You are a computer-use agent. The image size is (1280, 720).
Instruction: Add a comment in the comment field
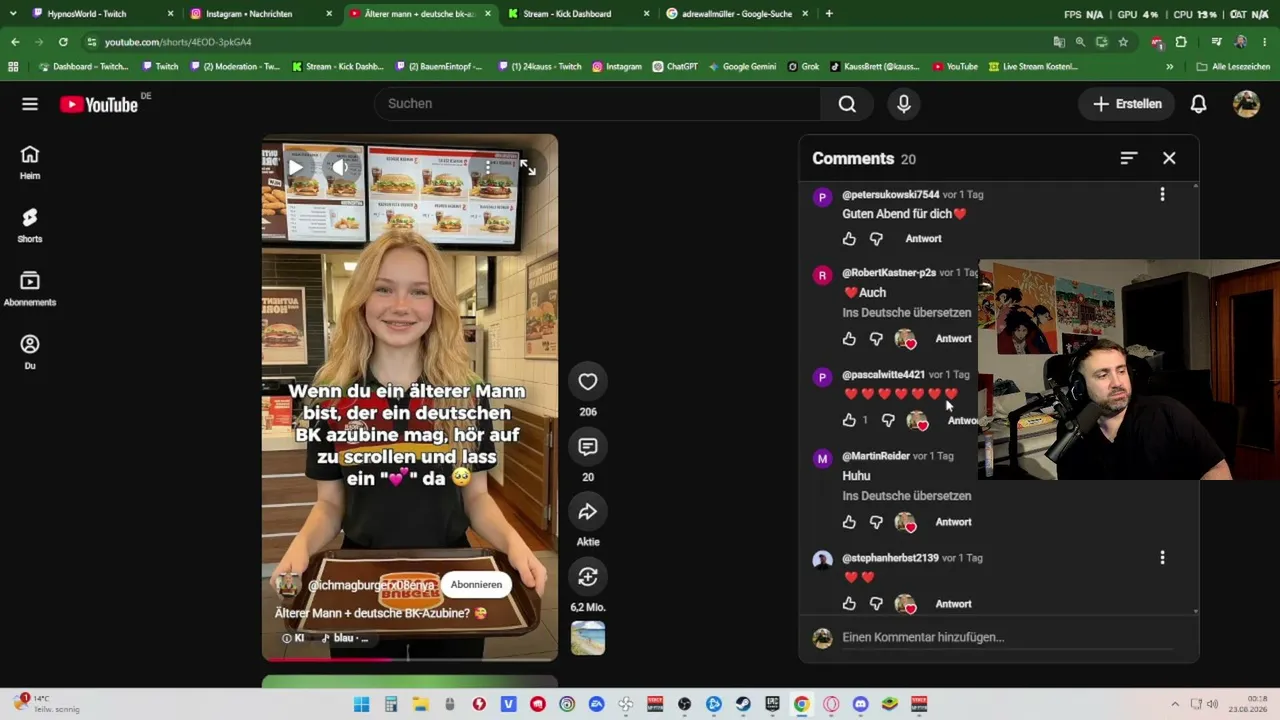pos(1007,638)
